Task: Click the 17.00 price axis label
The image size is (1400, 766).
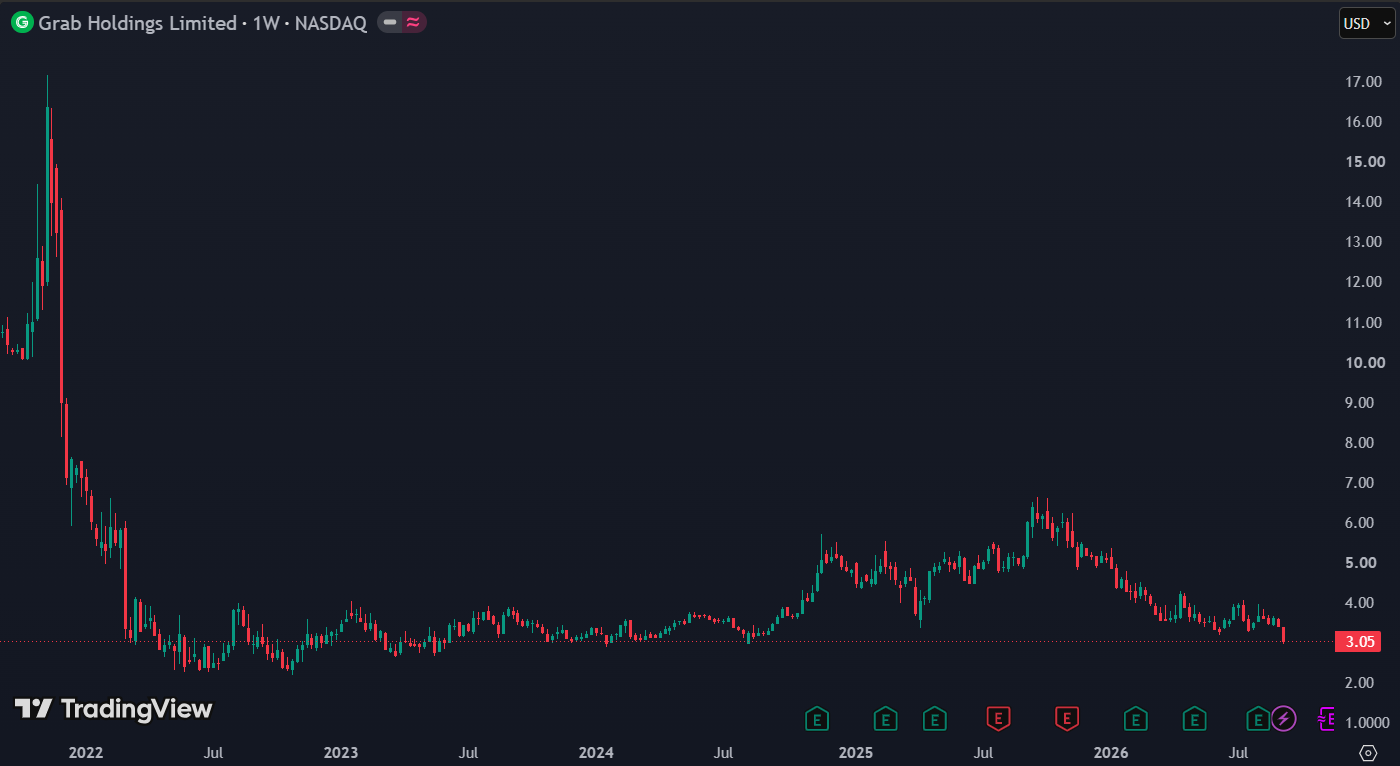Action: (x=1365, y=82)
